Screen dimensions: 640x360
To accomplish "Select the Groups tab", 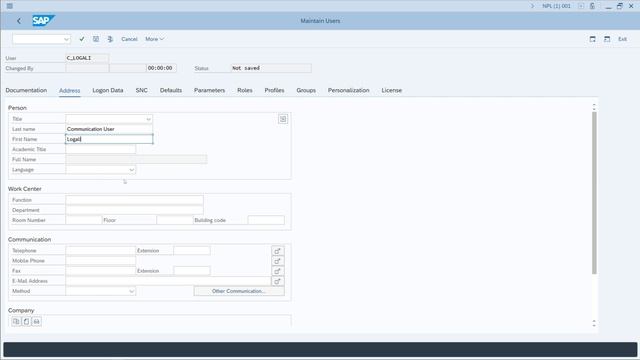I will tap(306, 90).
